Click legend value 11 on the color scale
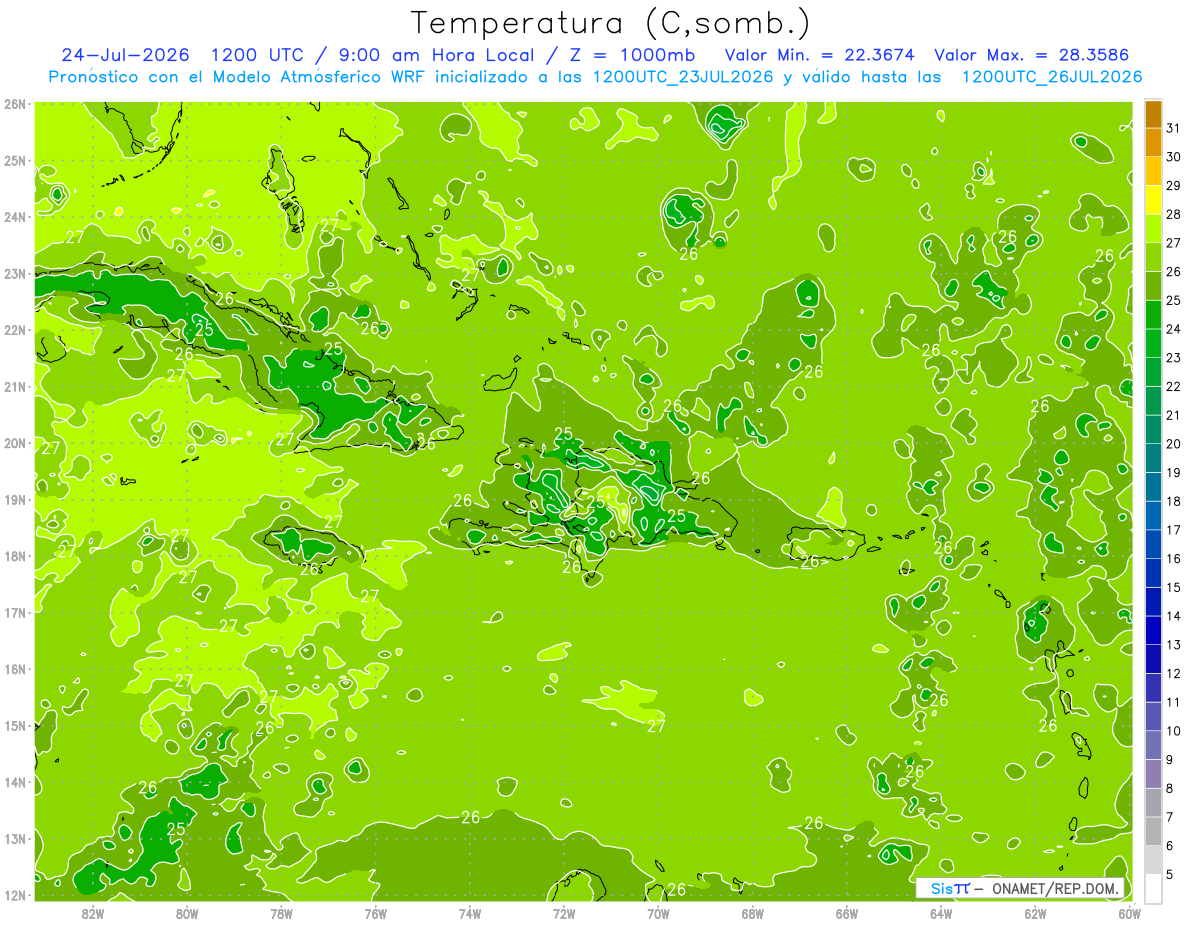The image size is (1200, 927). [1174, 702]
